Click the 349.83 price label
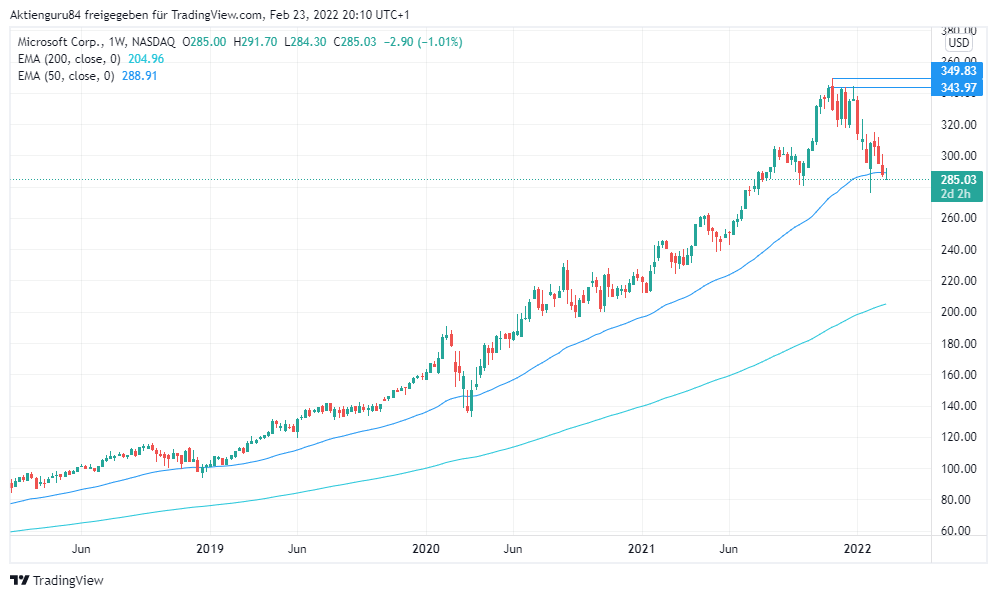This screenshot has width=997, height=598. (x=958, y=71)
